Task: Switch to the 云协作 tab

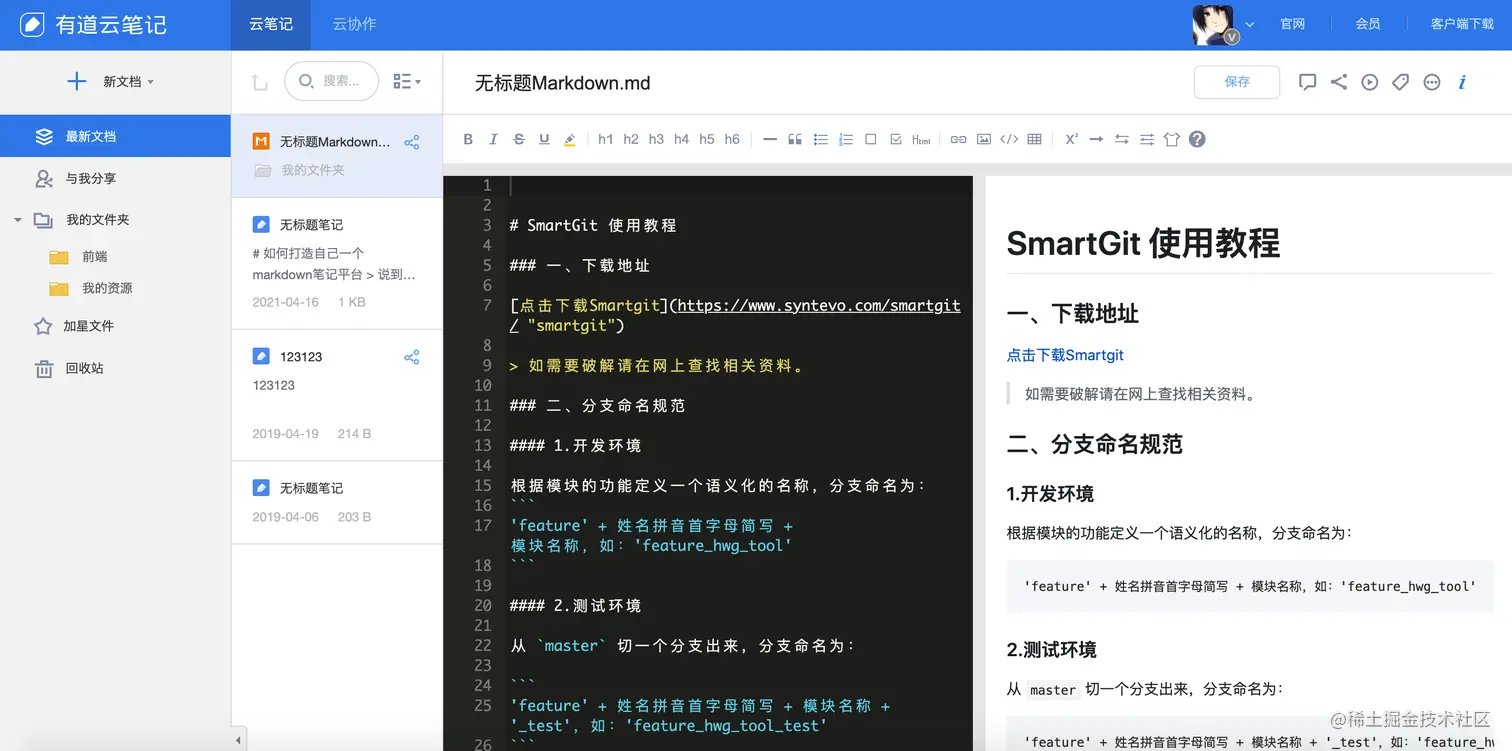Action: tap(354, 25)
